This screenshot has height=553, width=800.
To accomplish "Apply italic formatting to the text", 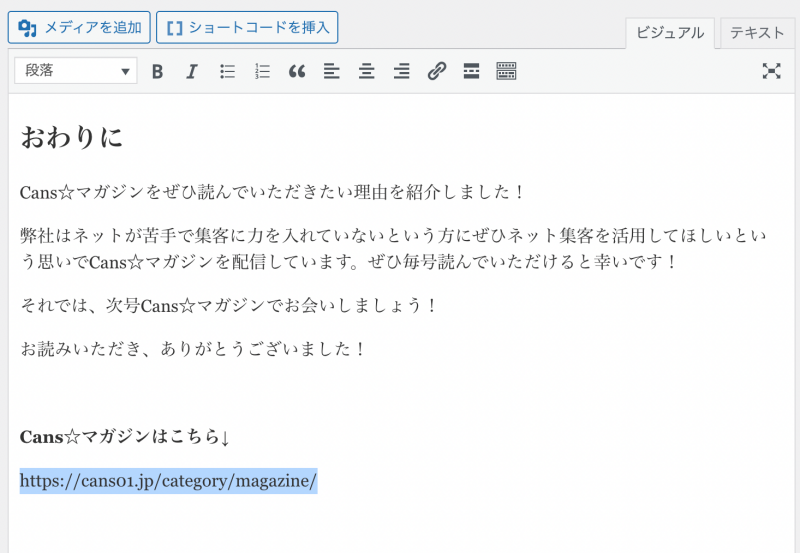I will (x=192, y=71).
